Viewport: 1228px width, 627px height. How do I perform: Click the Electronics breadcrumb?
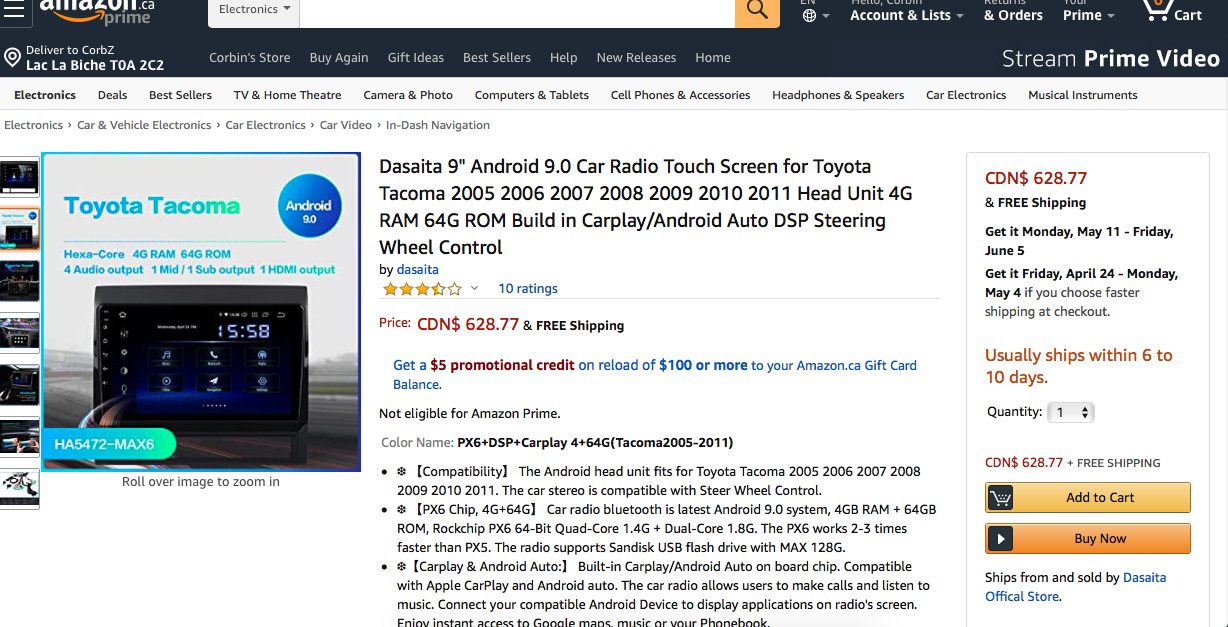click(33, 125)
